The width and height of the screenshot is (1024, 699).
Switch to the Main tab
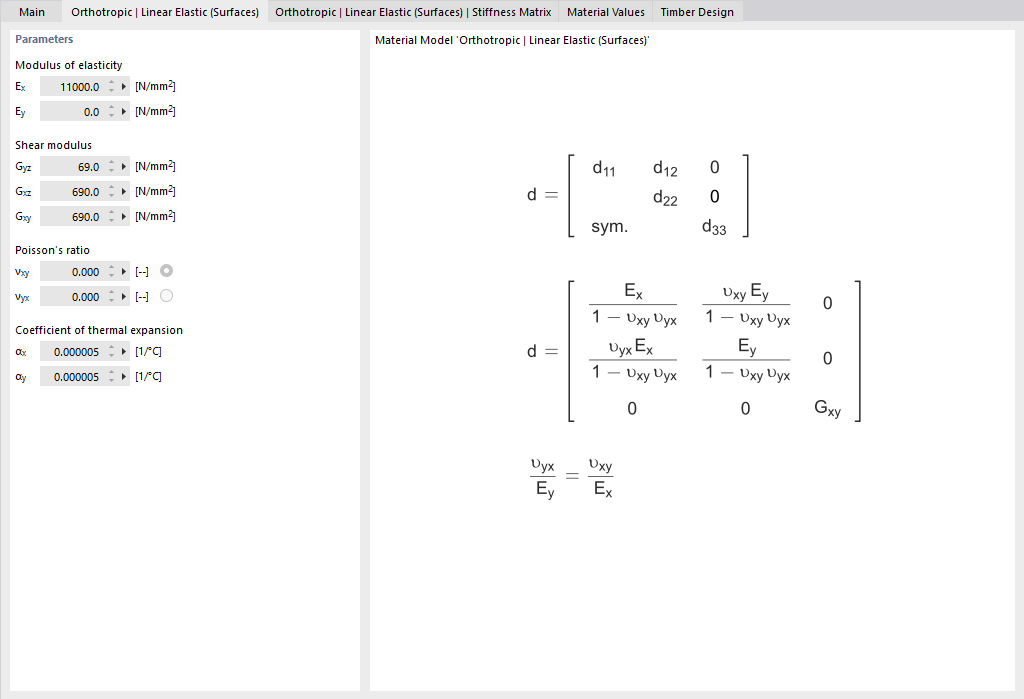coord(31,12)
